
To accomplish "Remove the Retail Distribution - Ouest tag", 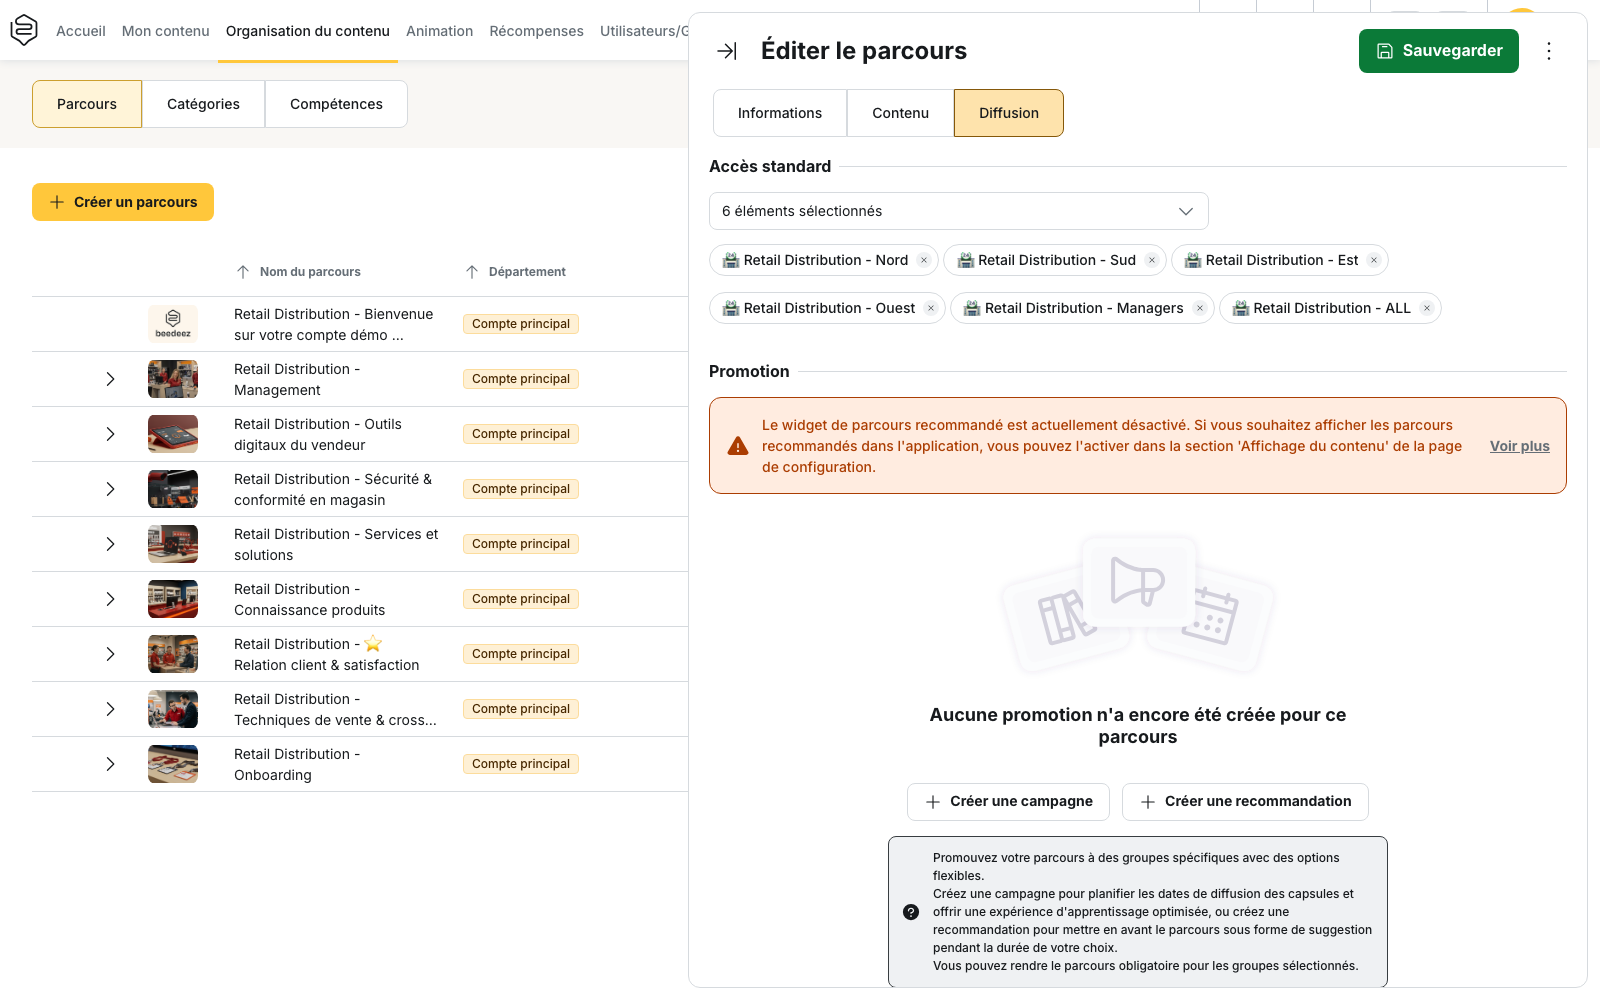I will [x=931, y=308].
